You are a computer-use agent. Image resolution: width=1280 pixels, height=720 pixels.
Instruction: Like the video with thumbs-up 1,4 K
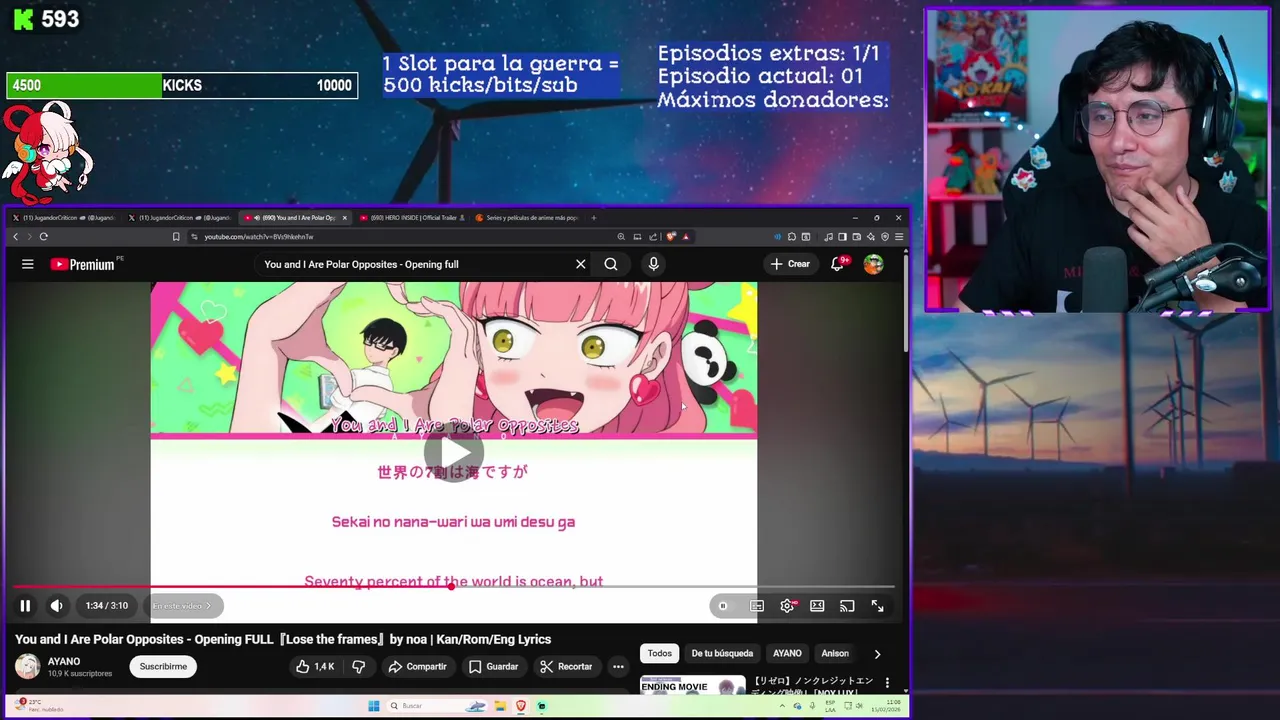pos(315,666)
